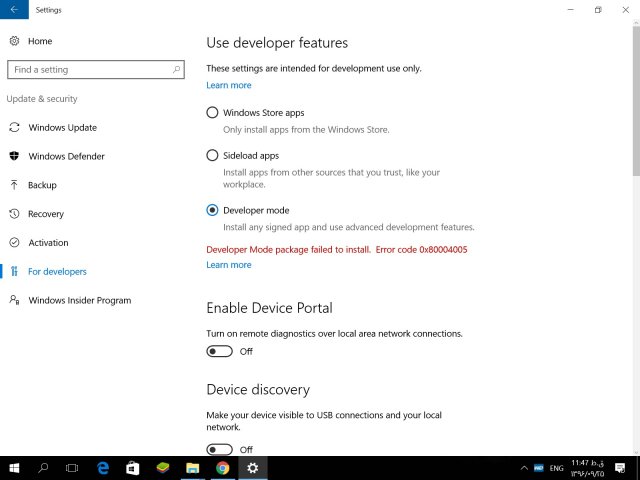Turn on the Device discovery switch
640x480 pixels.
coord(219,449)
